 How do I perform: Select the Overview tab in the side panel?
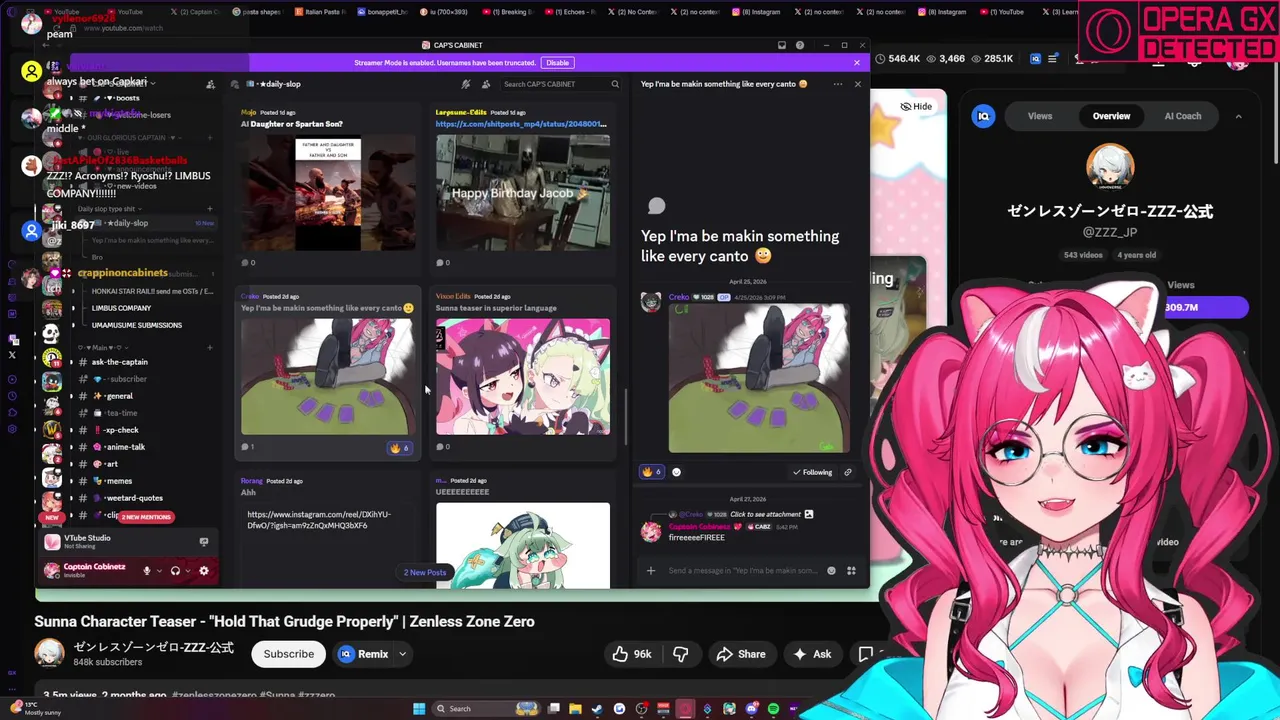point(1111,116)
